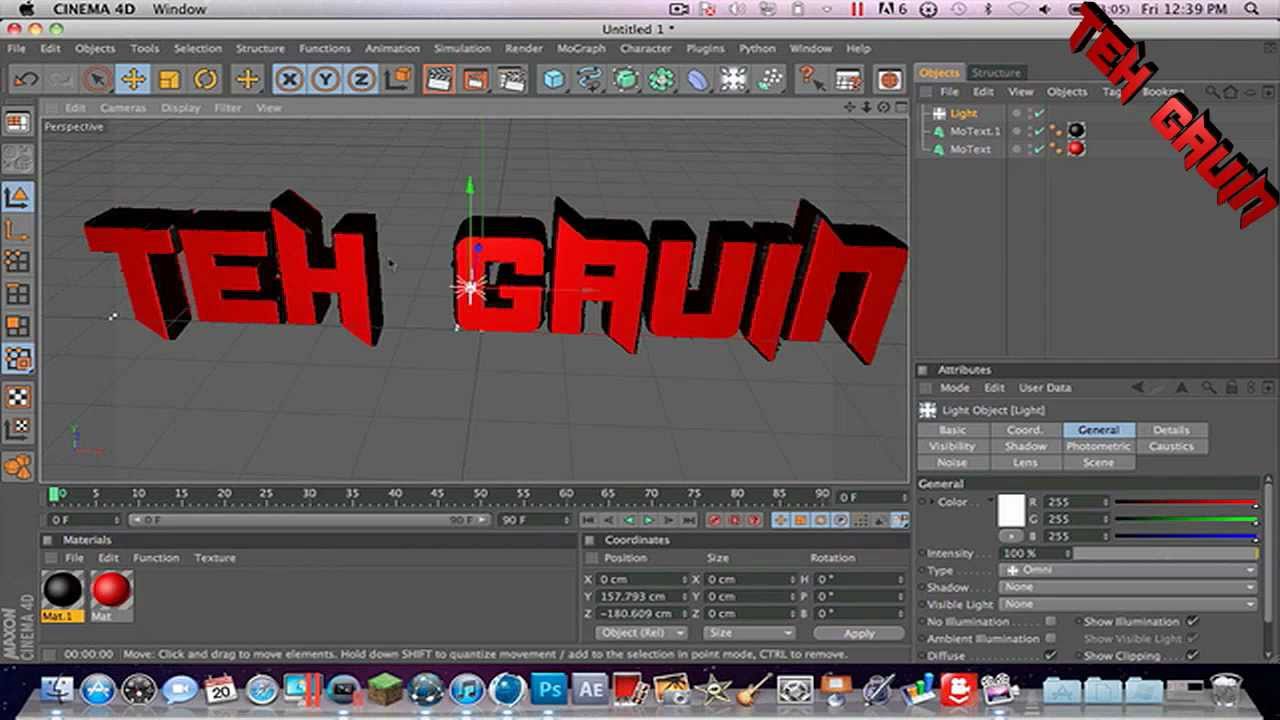Click the Record keyframe red button
This screenshot has width=1280, height=720.
715,520
